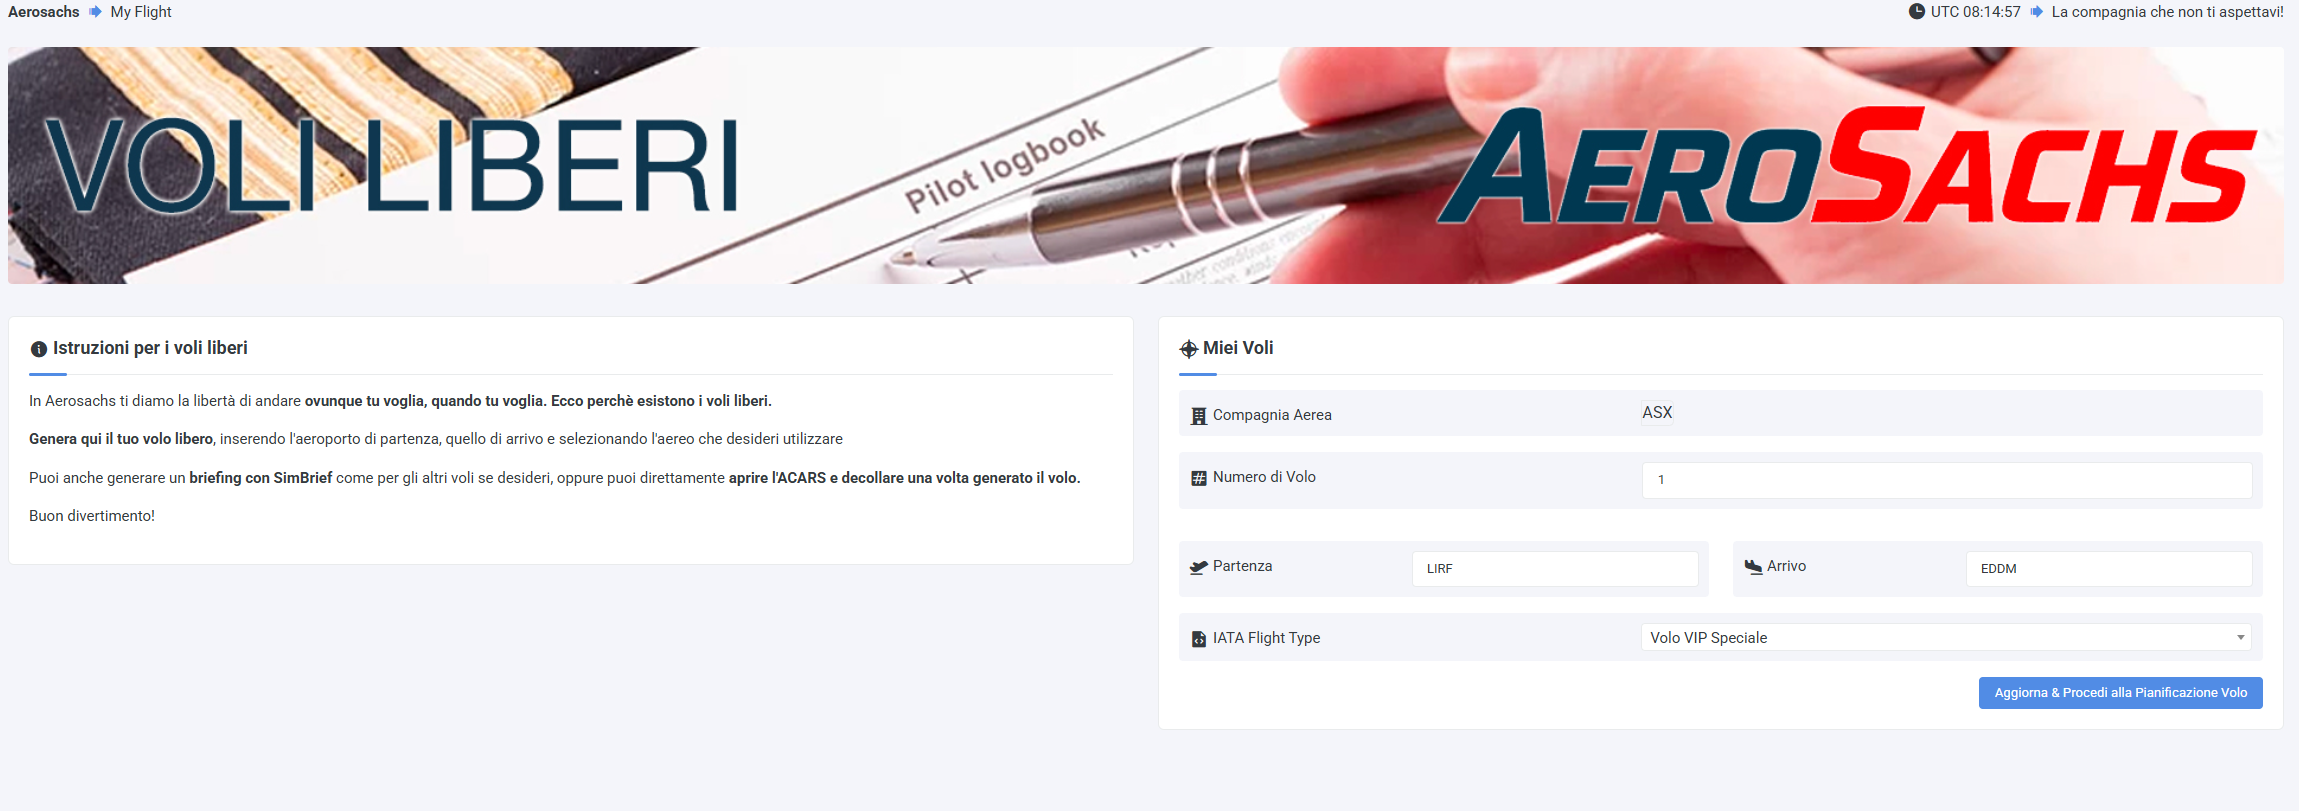Click the Arrivo field containing EDDM

click(x=2109, y=569)
